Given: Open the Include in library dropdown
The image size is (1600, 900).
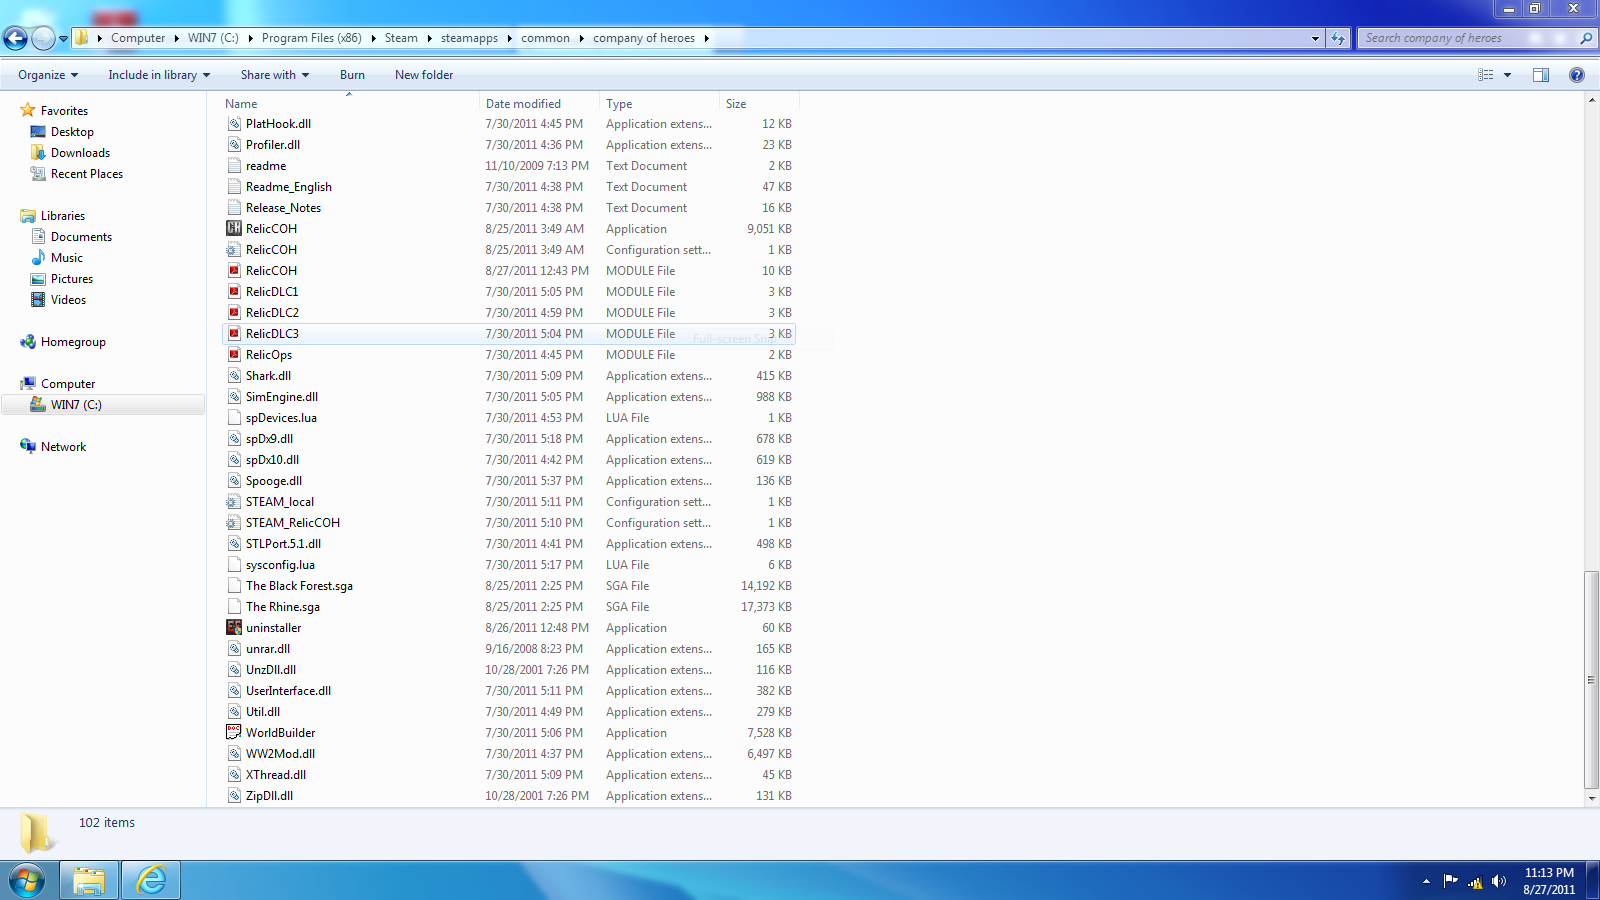Looking at the screenshot, I should [159, 75].
